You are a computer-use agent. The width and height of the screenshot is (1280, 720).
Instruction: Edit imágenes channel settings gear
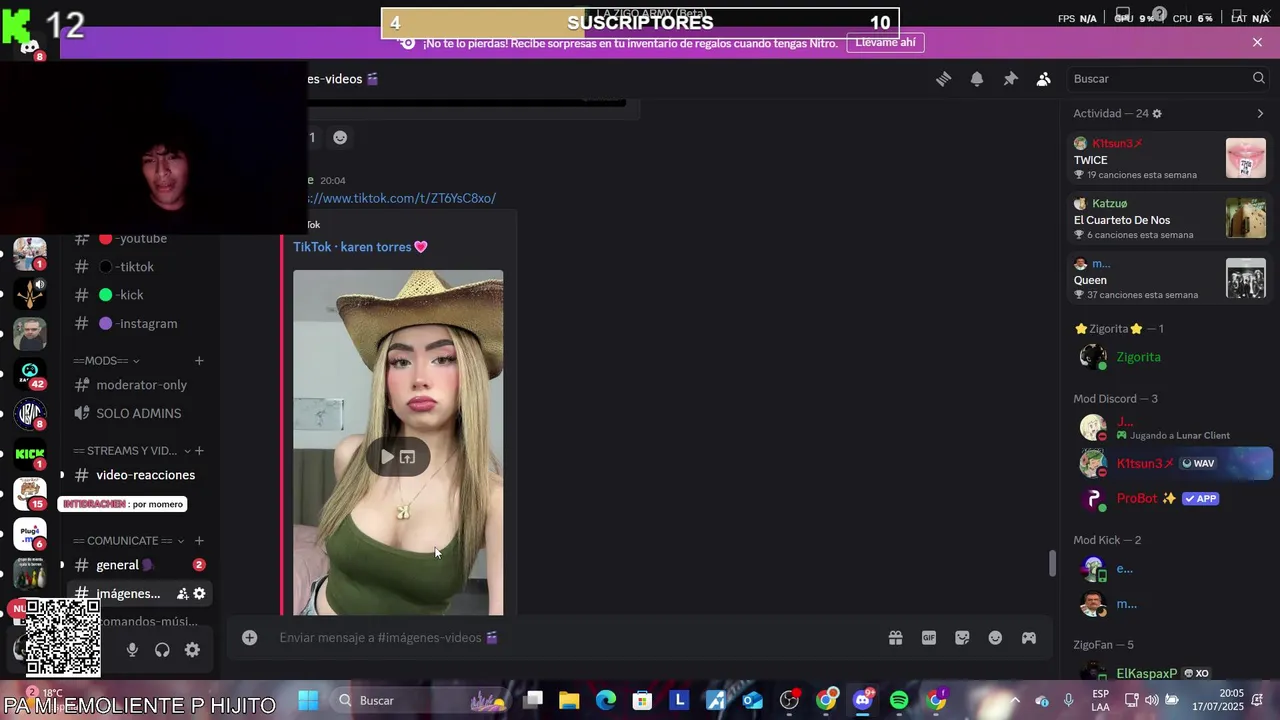(199, 593)
